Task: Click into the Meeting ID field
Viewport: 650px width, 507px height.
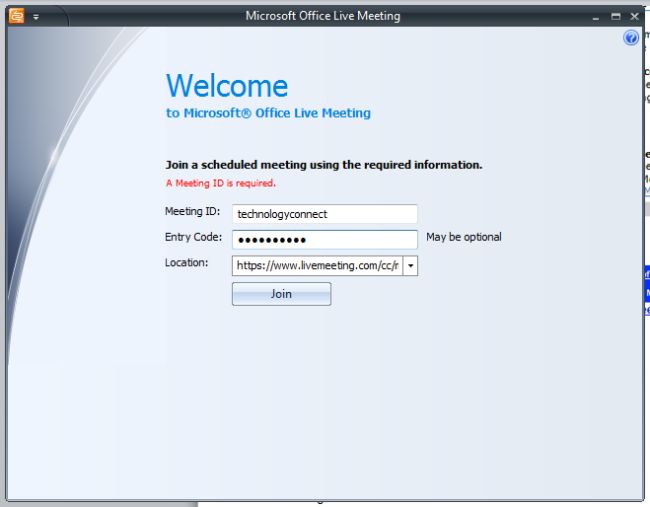Action: coord(325,214)
